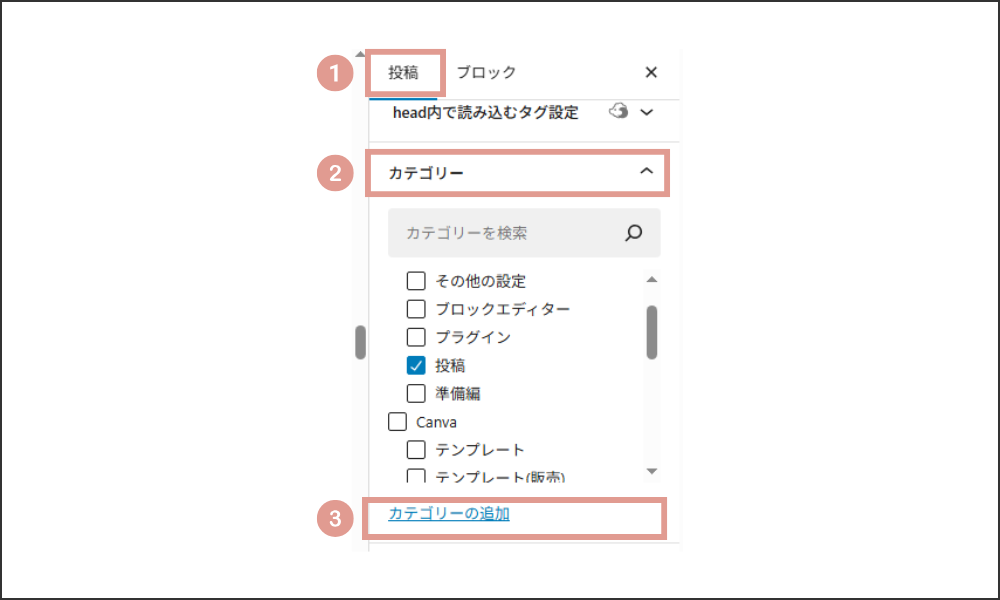Uncheck the 投稿 category checkbox
Viewport: 1000px width, 600px height.
click(416, 365)
